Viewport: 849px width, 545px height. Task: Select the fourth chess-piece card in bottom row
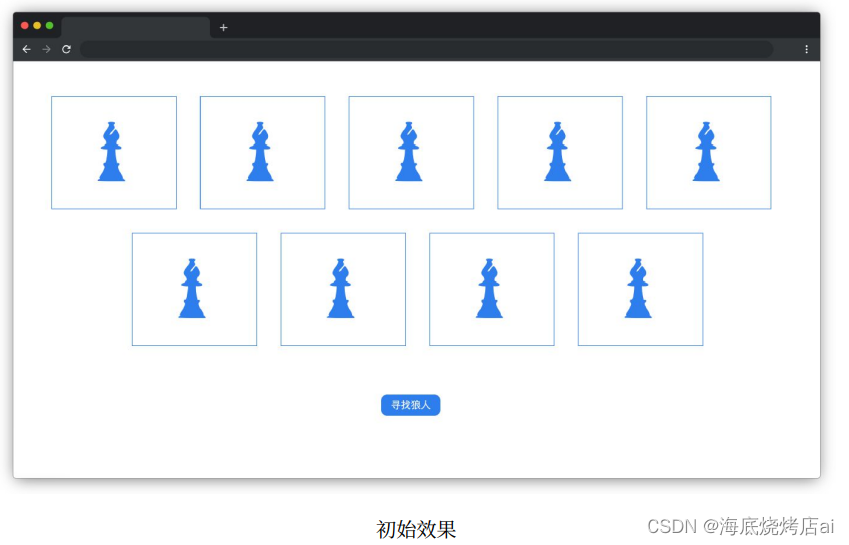[641, 289]
